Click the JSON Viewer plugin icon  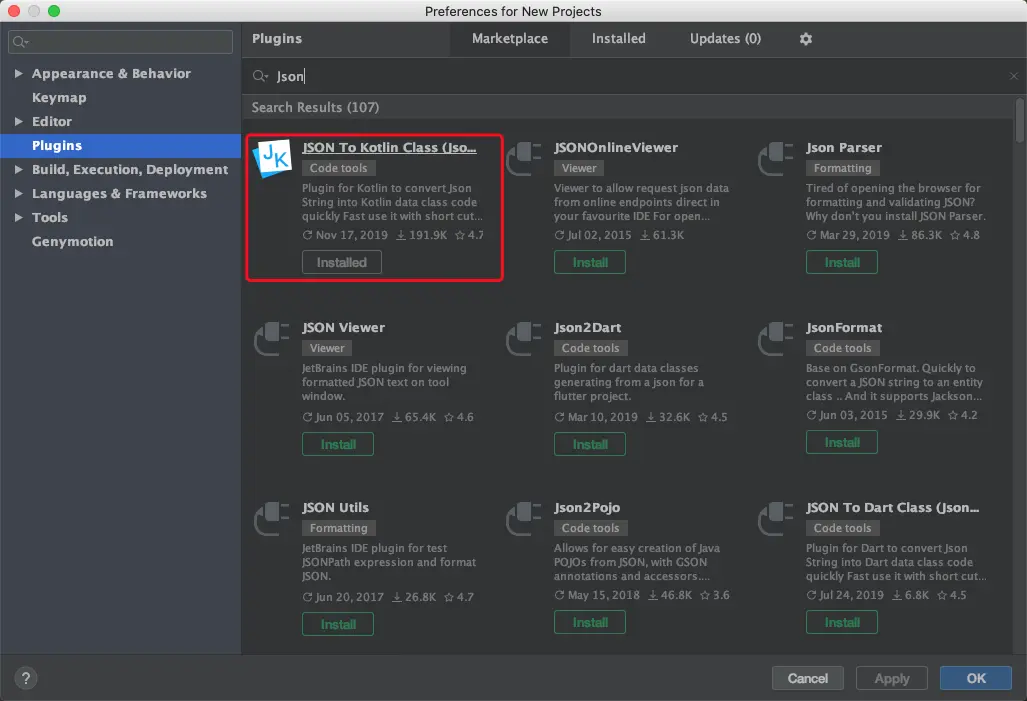tap(272, 339)
